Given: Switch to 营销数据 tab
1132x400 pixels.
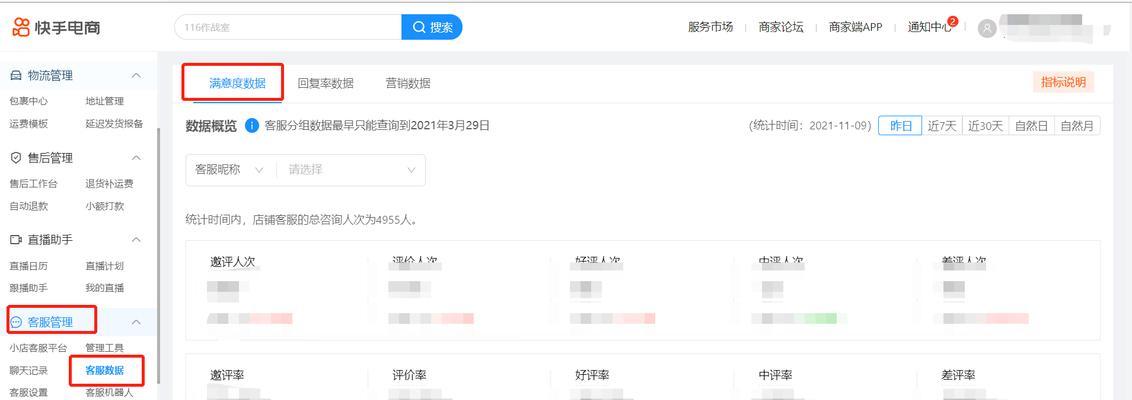Looking at the screenshot, I should (x=408, y=83).
